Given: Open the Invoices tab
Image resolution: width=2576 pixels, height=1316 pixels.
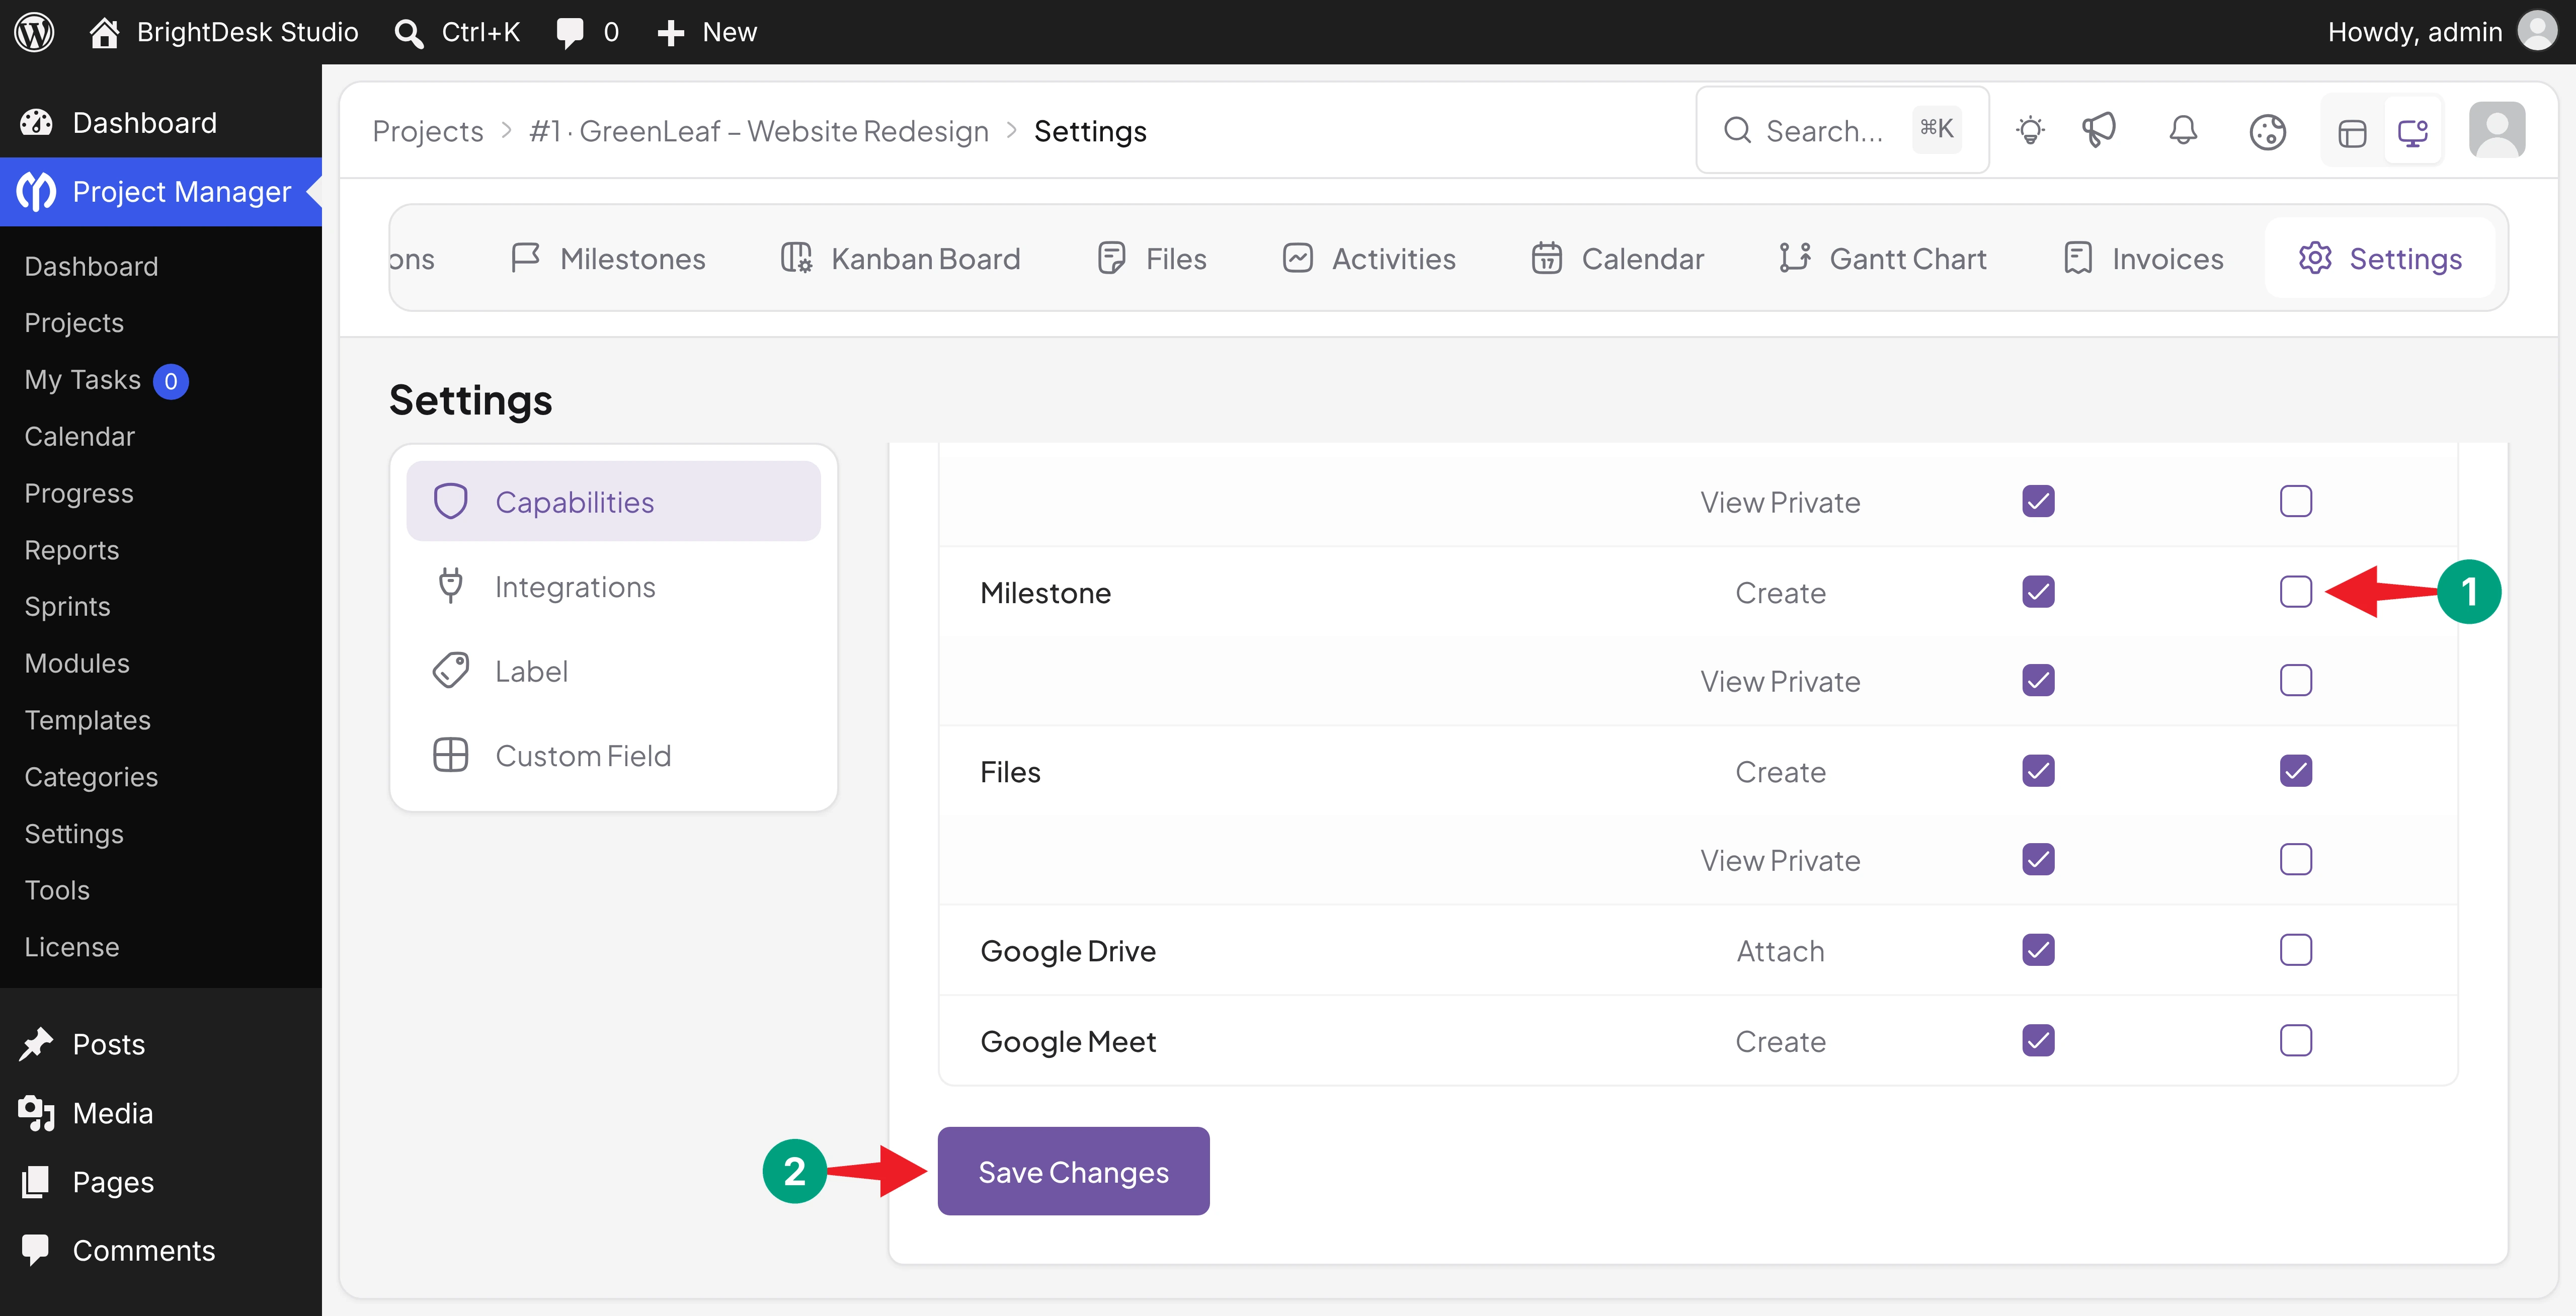Looking at the screenshot, I should pos(2143,258).
